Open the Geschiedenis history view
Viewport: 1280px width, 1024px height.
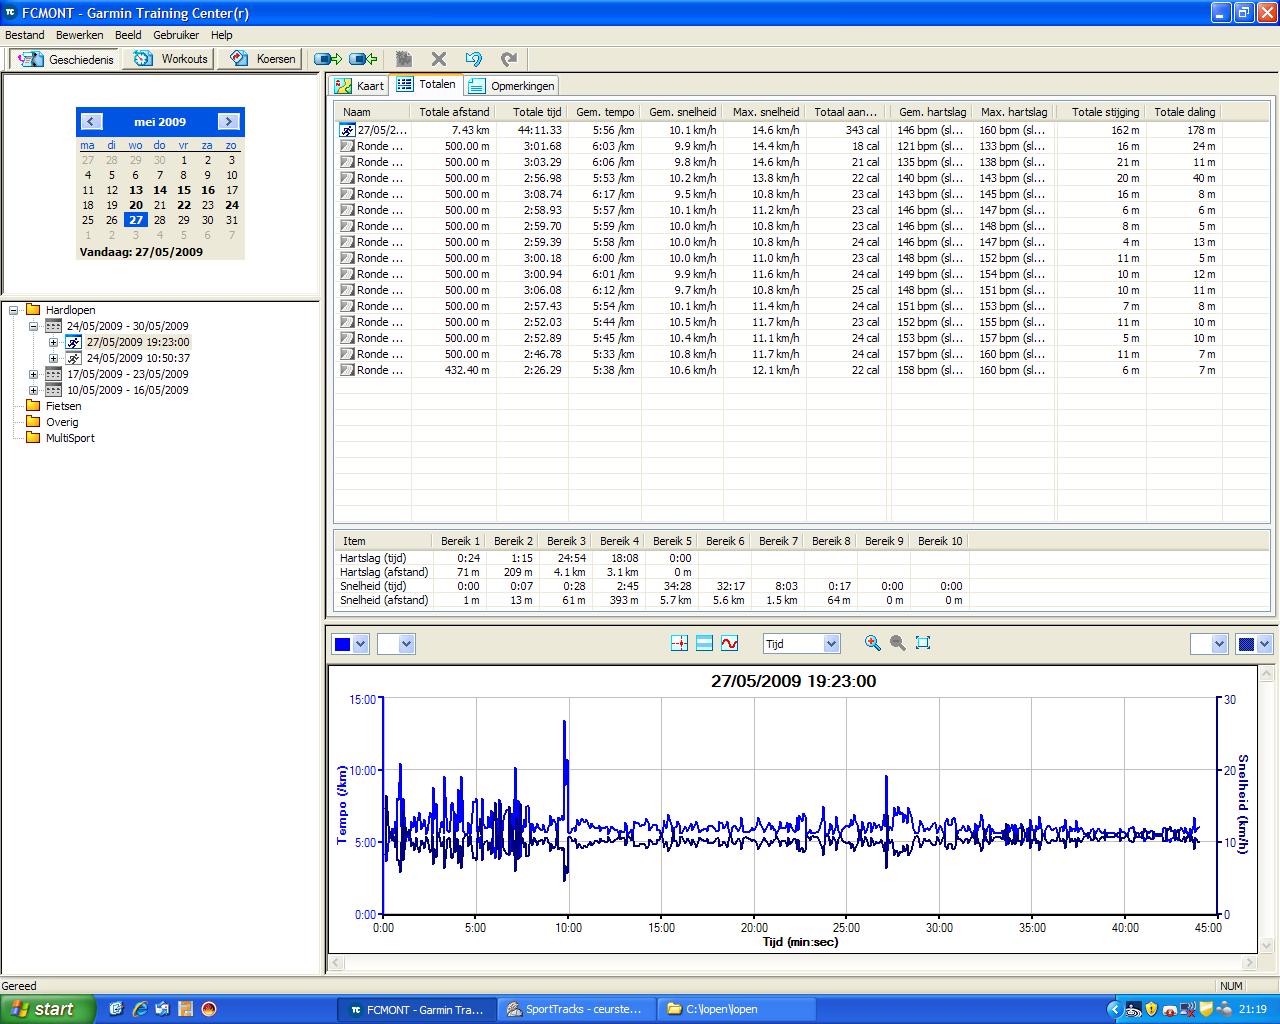[x=67, y=59]
